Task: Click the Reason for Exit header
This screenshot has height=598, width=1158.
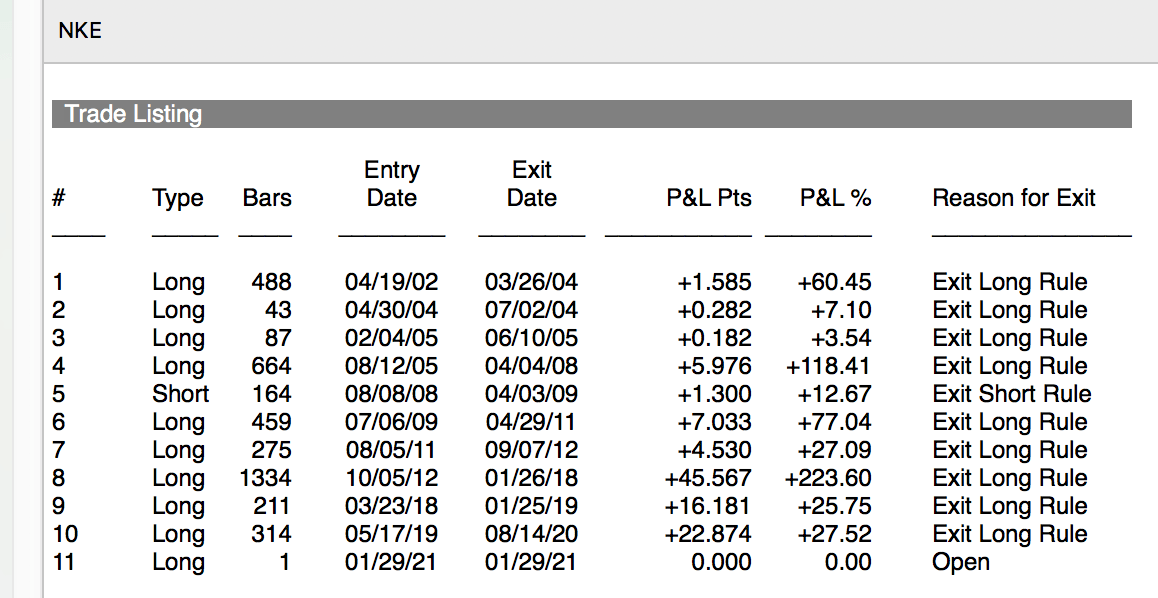Action: point(1013,198)
